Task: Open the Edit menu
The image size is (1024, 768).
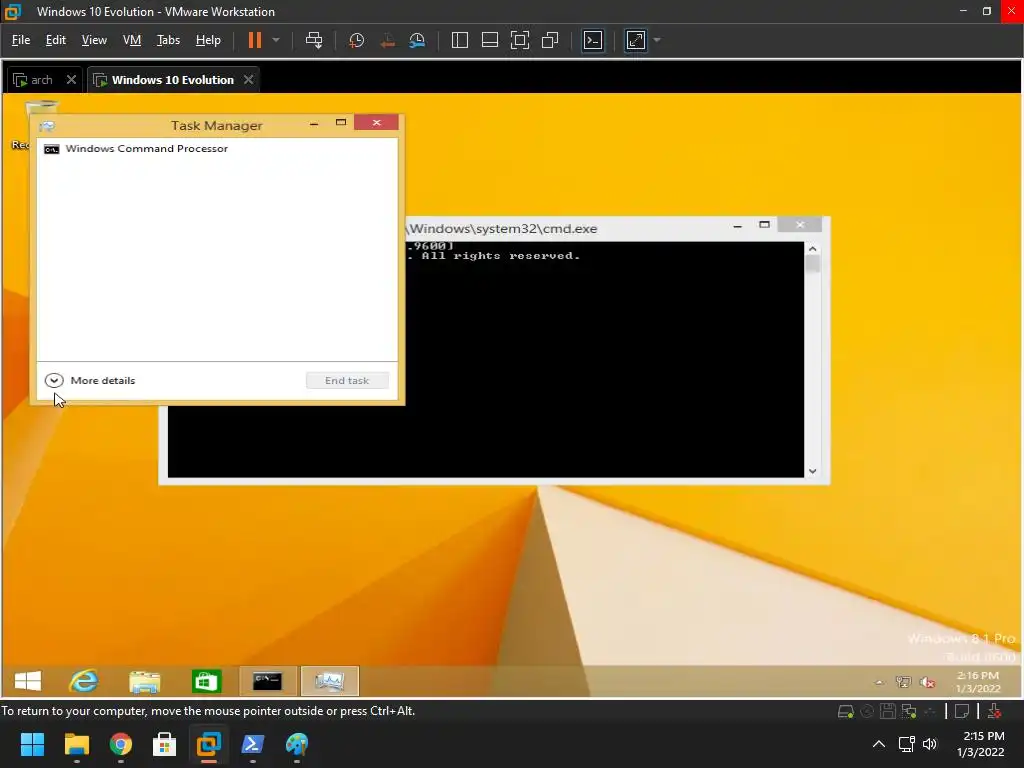Action: [x=56, y=40]
